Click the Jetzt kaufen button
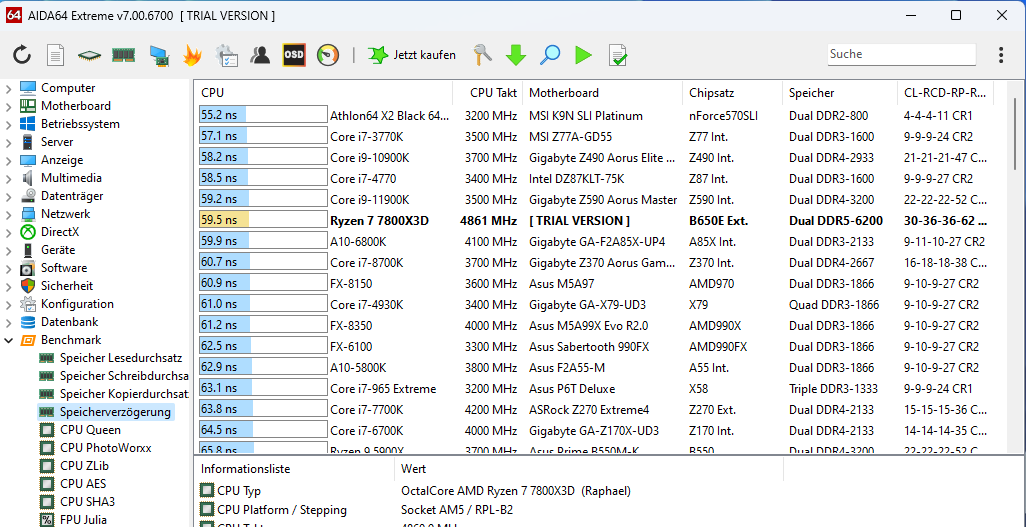 tap(412, 55)
